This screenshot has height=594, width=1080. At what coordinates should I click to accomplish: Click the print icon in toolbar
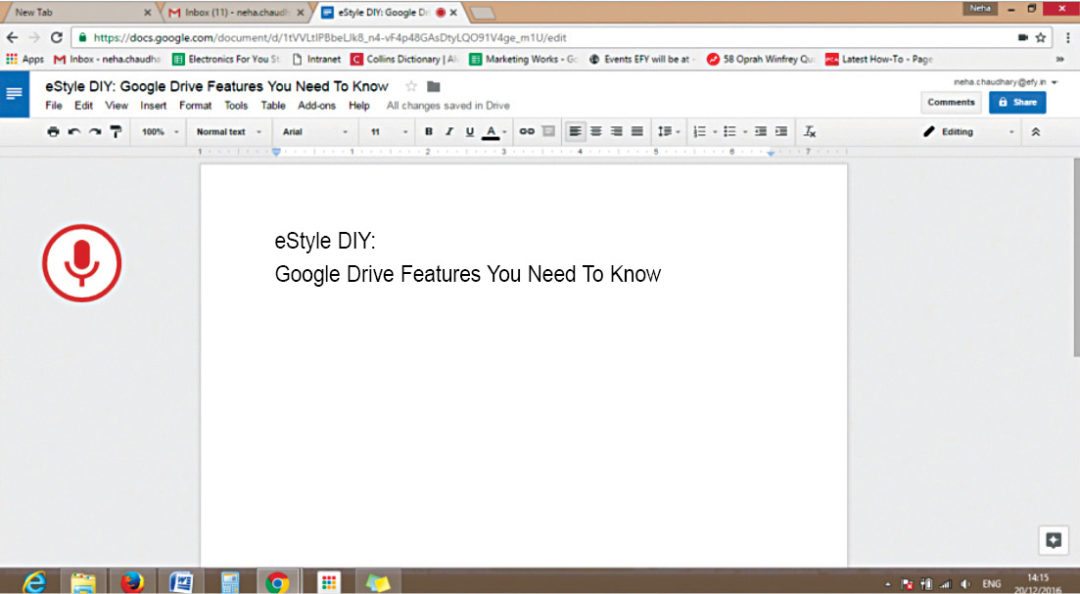point(53,132)
